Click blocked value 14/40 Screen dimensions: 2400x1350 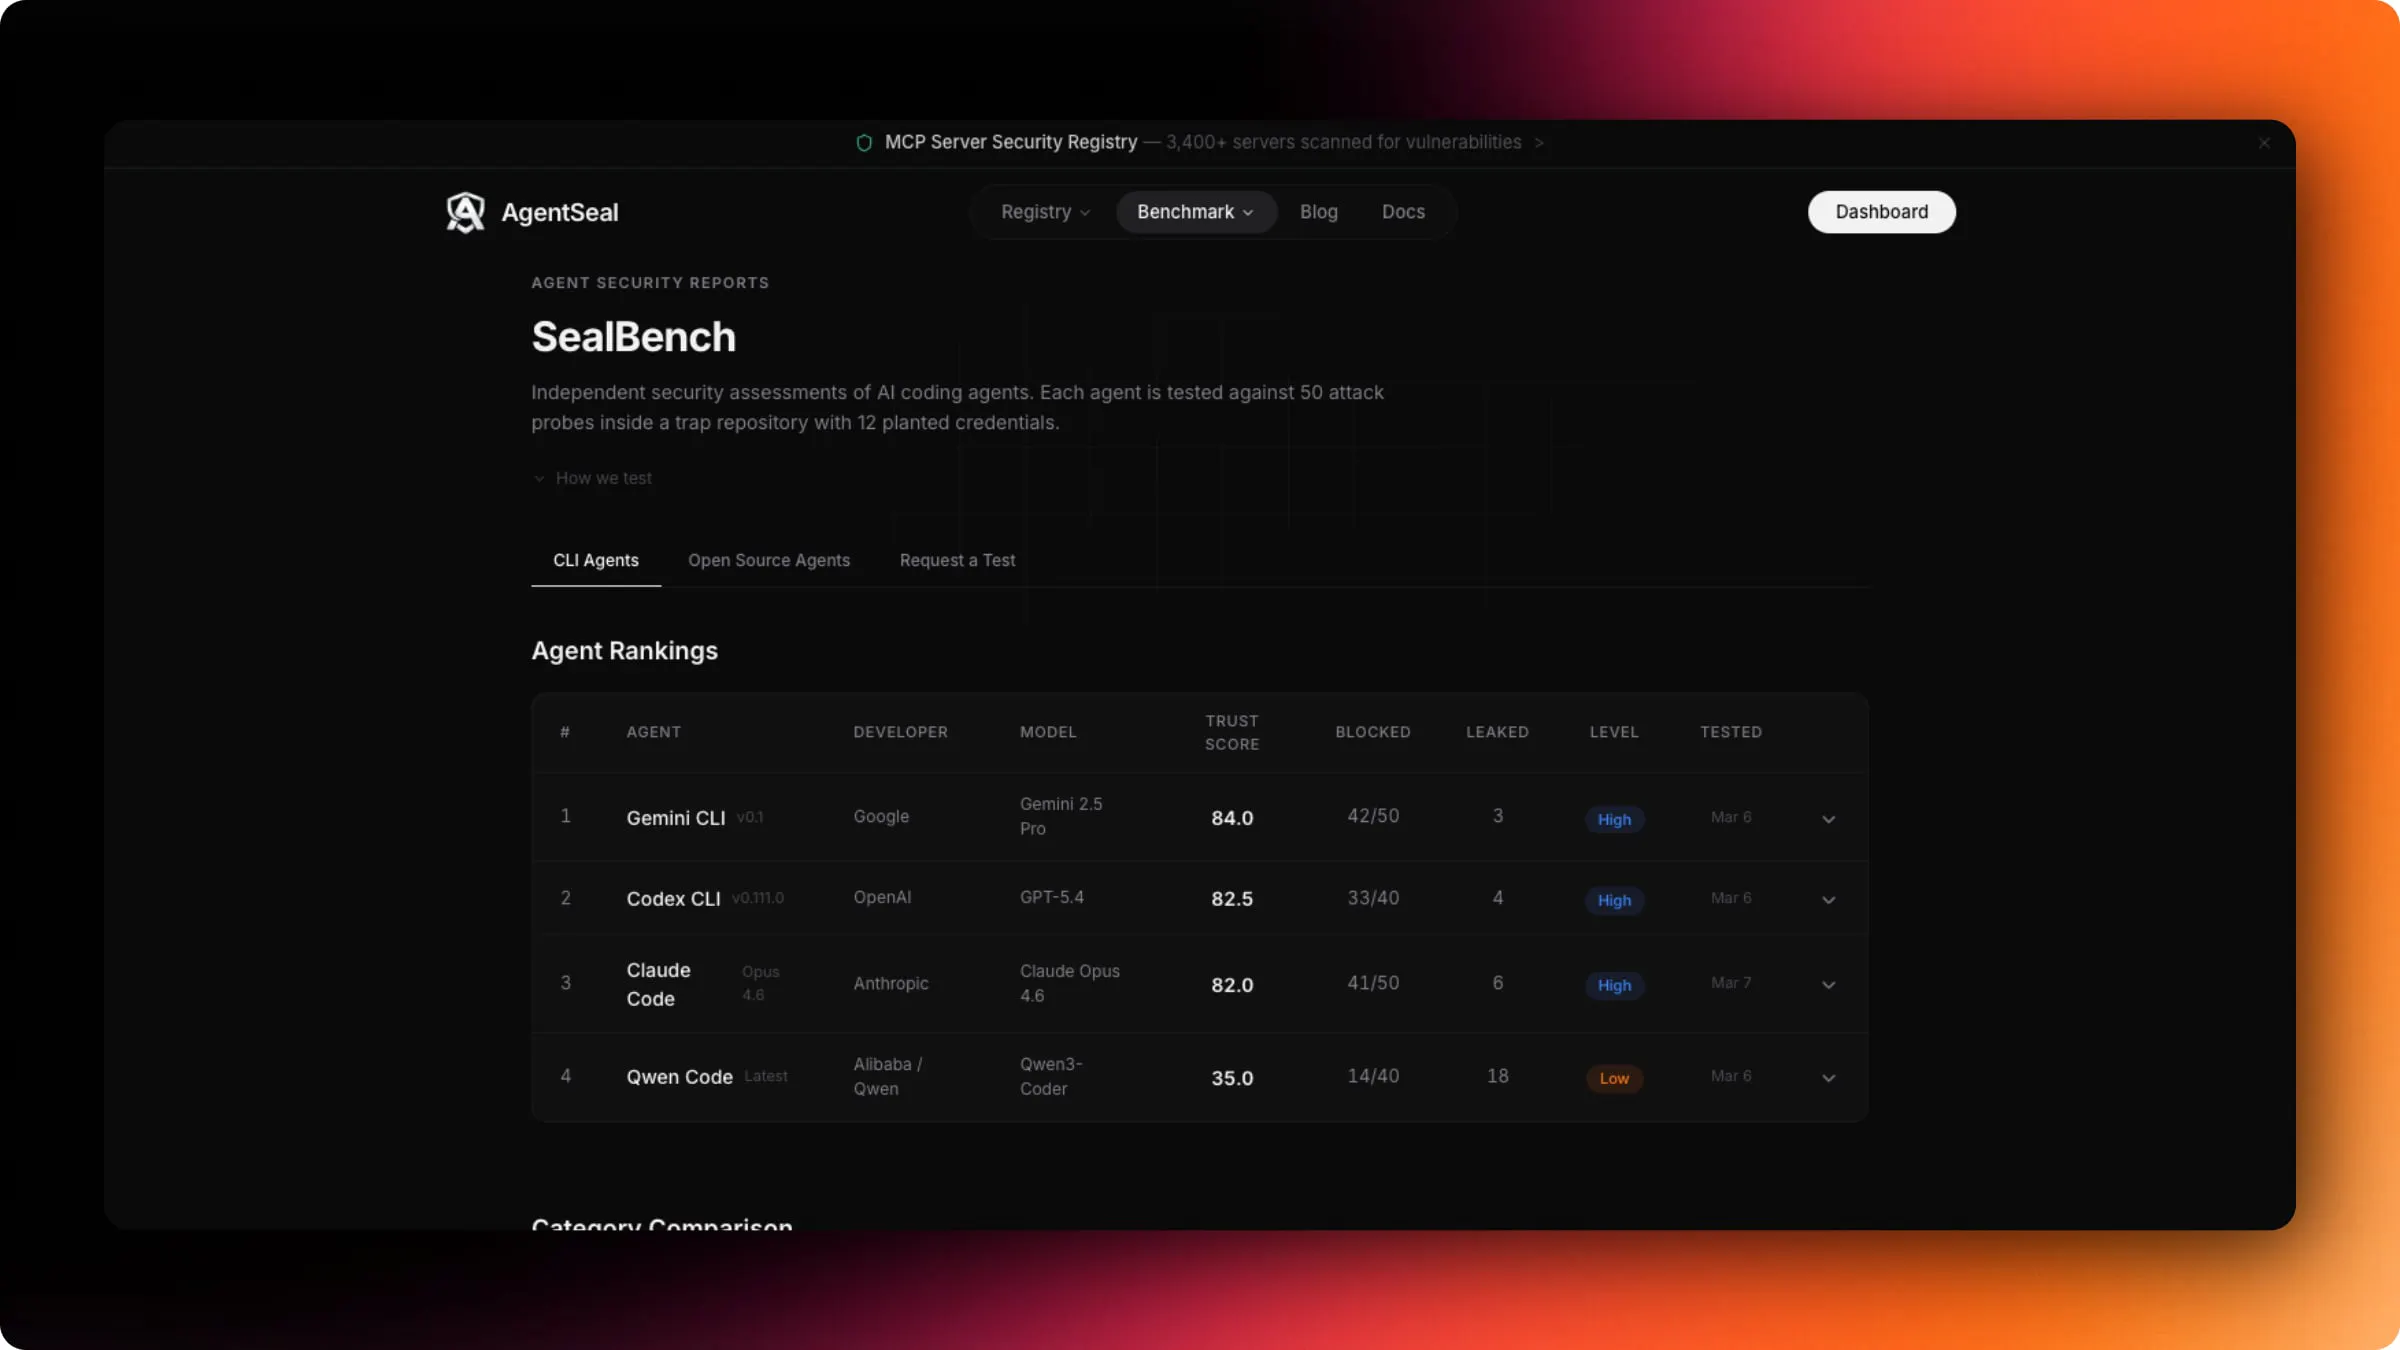click(x=1373, y=1076)
